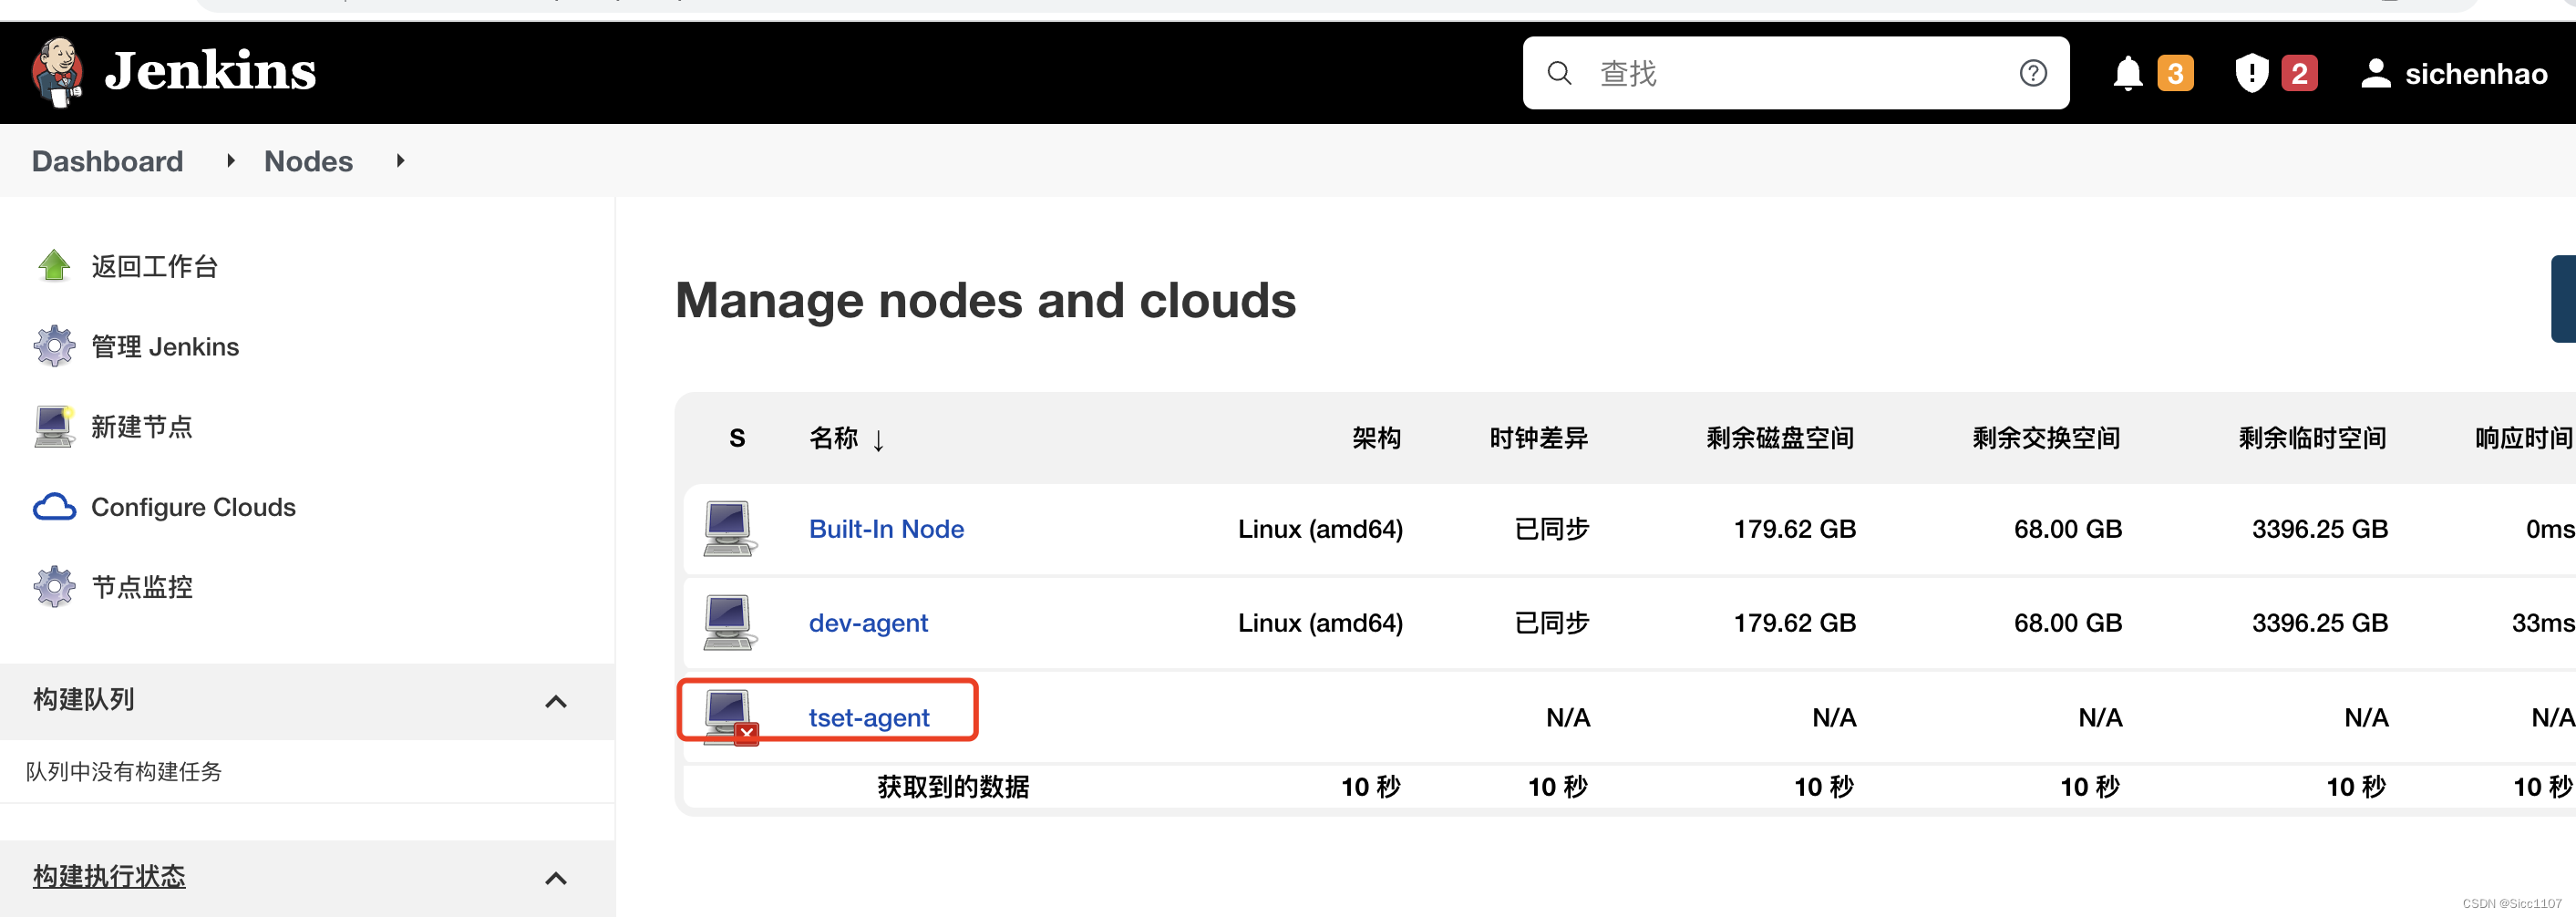Click the offline tset-agent computer icon
The height and width of the screenshot is (917, 2576).
click(730, 717)
